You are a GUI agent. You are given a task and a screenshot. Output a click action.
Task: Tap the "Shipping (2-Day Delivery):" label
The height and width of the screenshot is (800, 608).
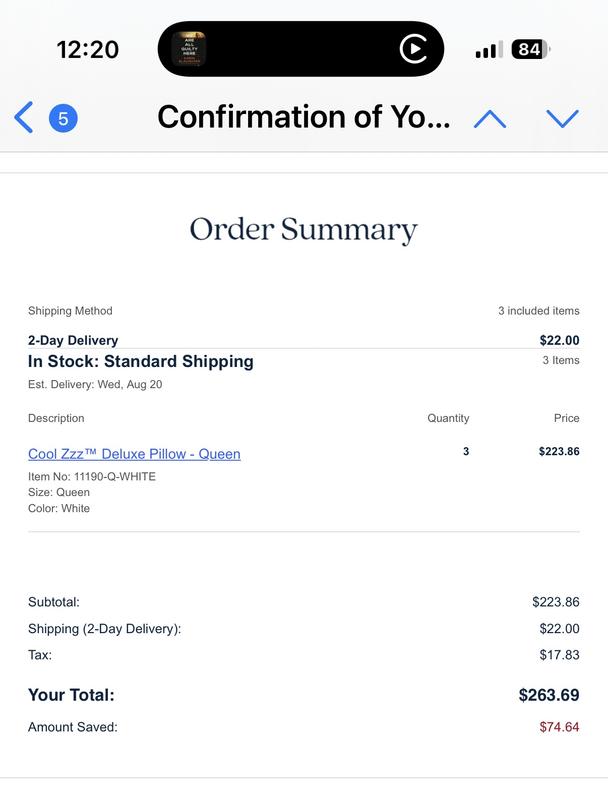[x=105, y=629]
